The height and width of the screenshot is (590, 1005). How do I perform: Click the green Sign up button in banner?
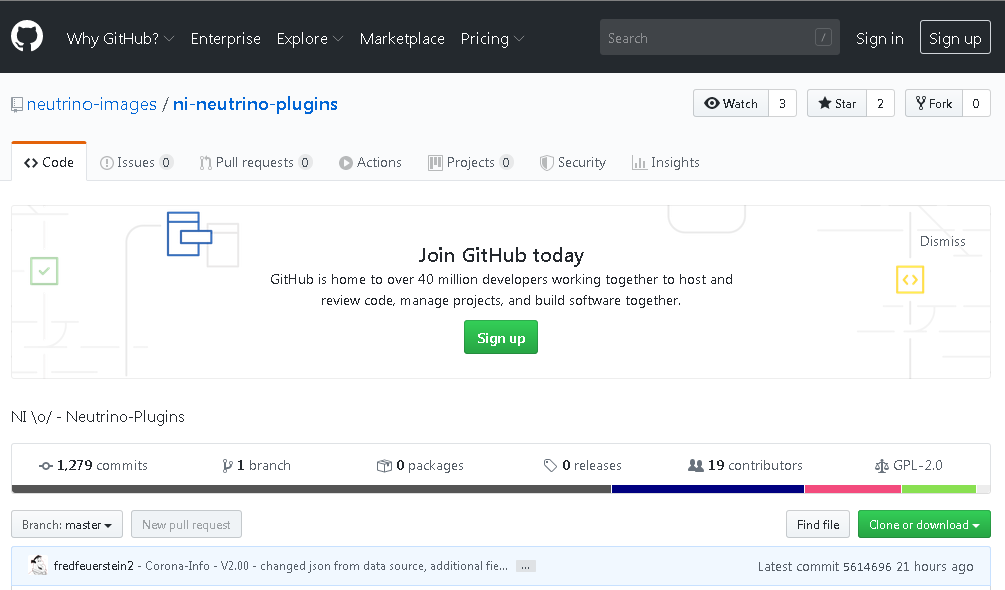tap(501, 338)
